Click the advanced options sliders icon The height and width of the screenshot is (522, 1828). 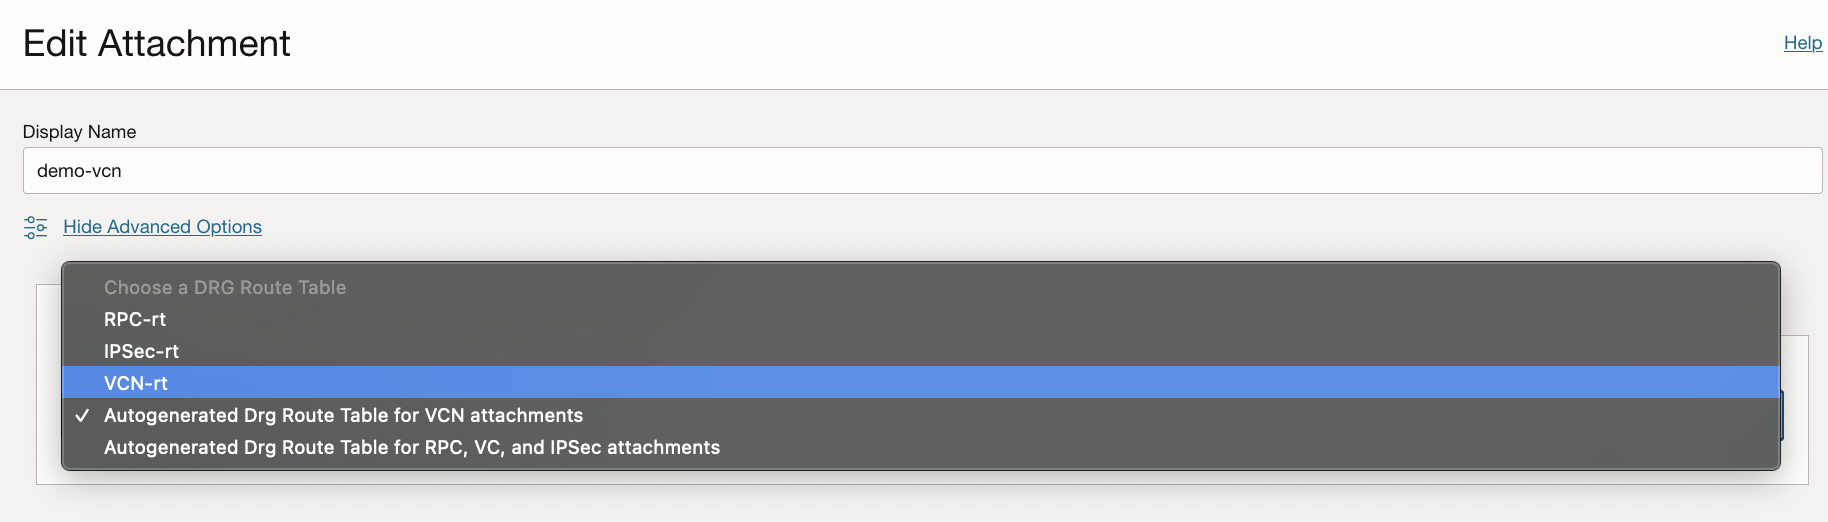pos(35,228)
